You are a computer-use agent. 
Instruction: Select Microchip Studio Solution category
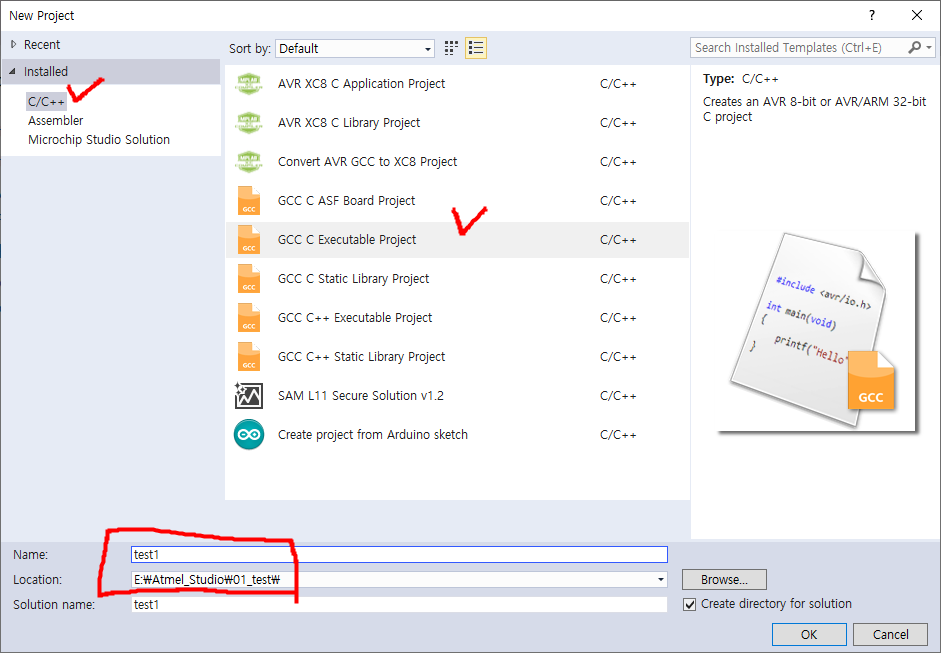coord(99,140)
